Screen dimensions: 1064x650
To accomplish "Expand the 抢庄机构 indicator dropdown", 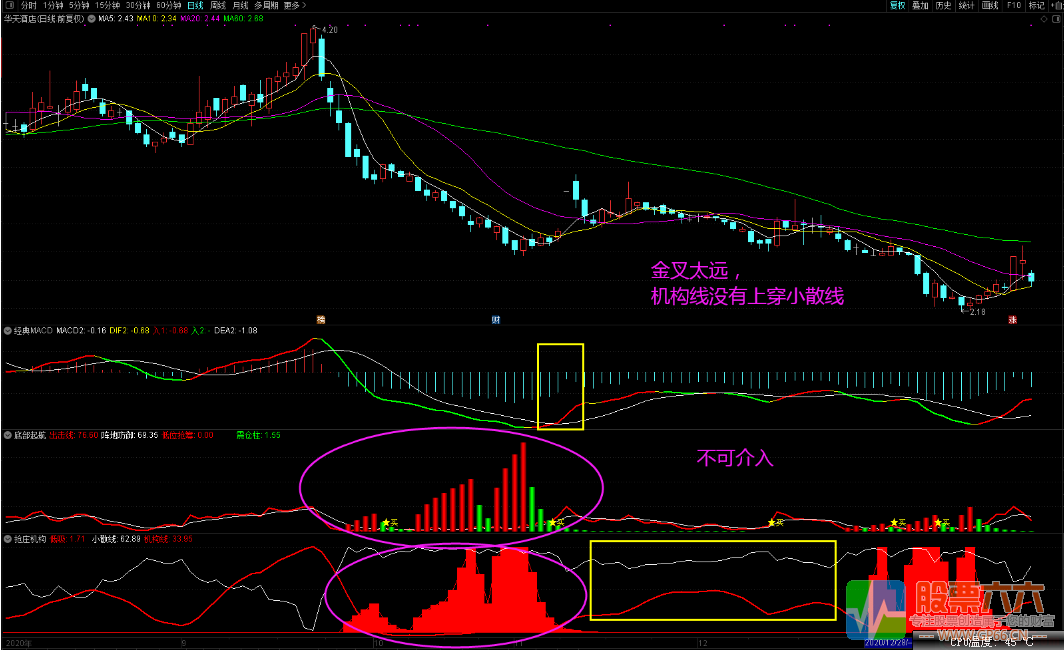I will [x=8, y=539].
